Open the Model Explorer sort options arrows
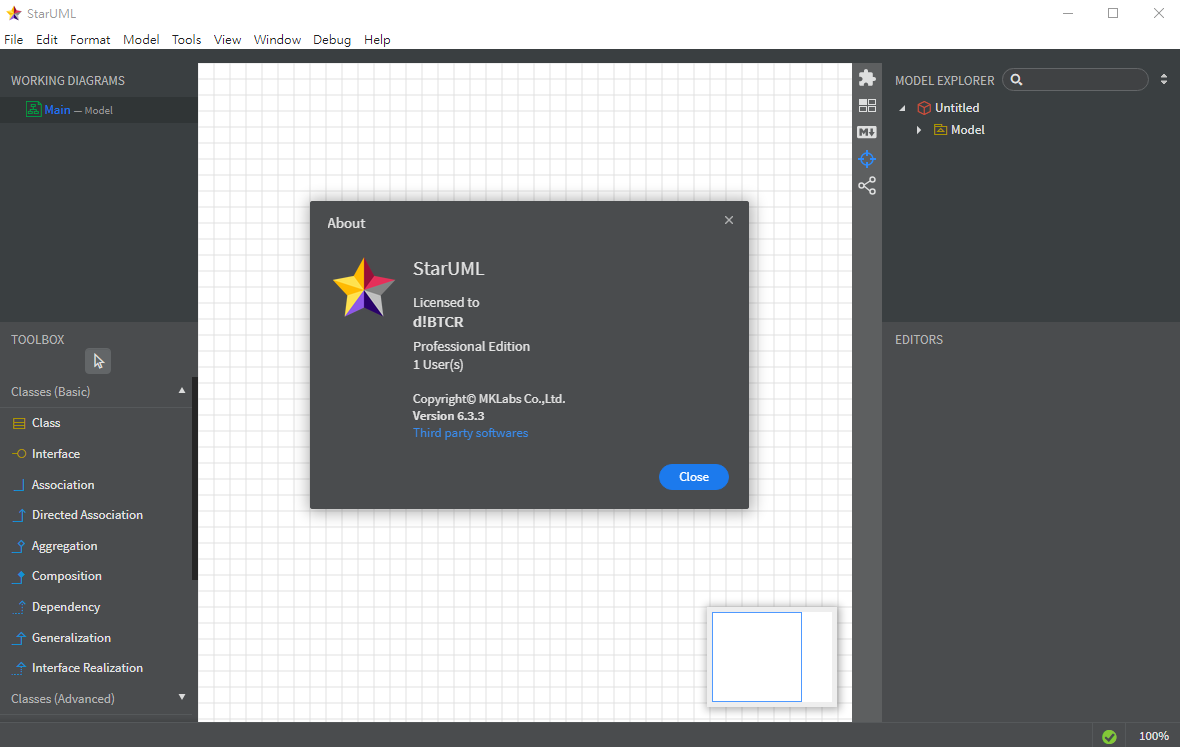 [x=1163, y=79]
